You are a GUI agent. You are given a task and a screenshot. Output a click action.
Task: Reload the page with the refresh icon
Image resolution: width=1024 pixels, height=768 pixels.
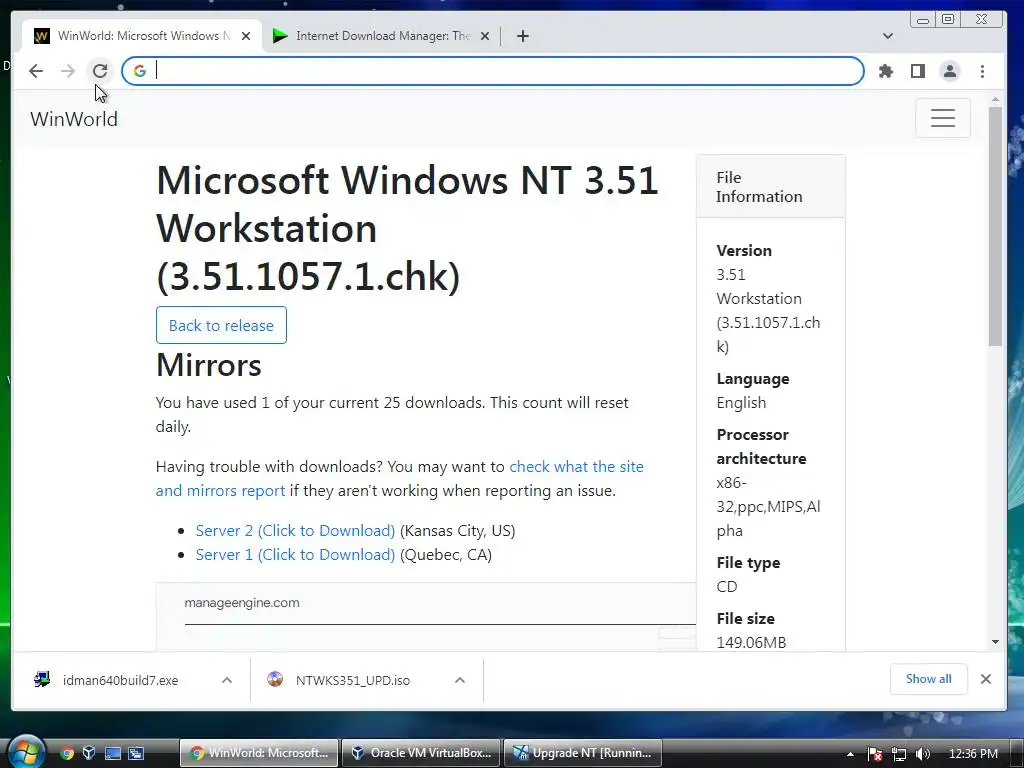click(100, 71)
